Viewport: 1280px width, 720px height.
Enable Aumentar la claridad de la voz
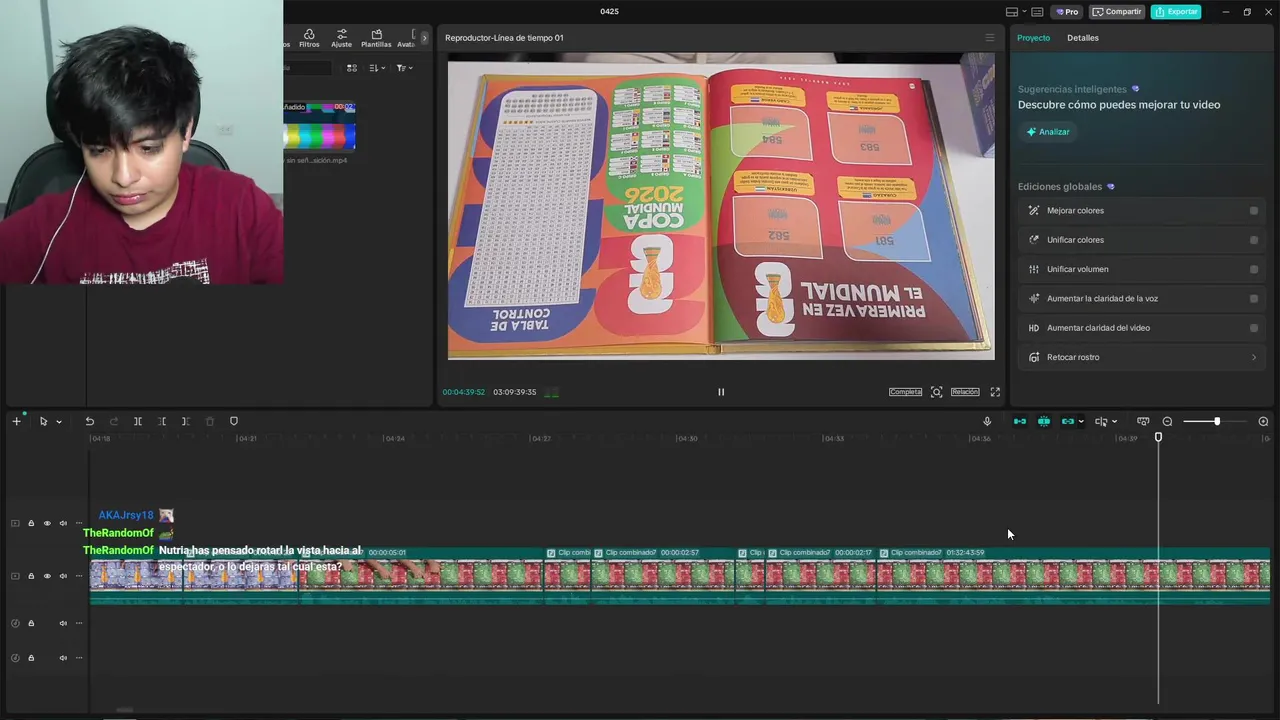click(1254, 298)
